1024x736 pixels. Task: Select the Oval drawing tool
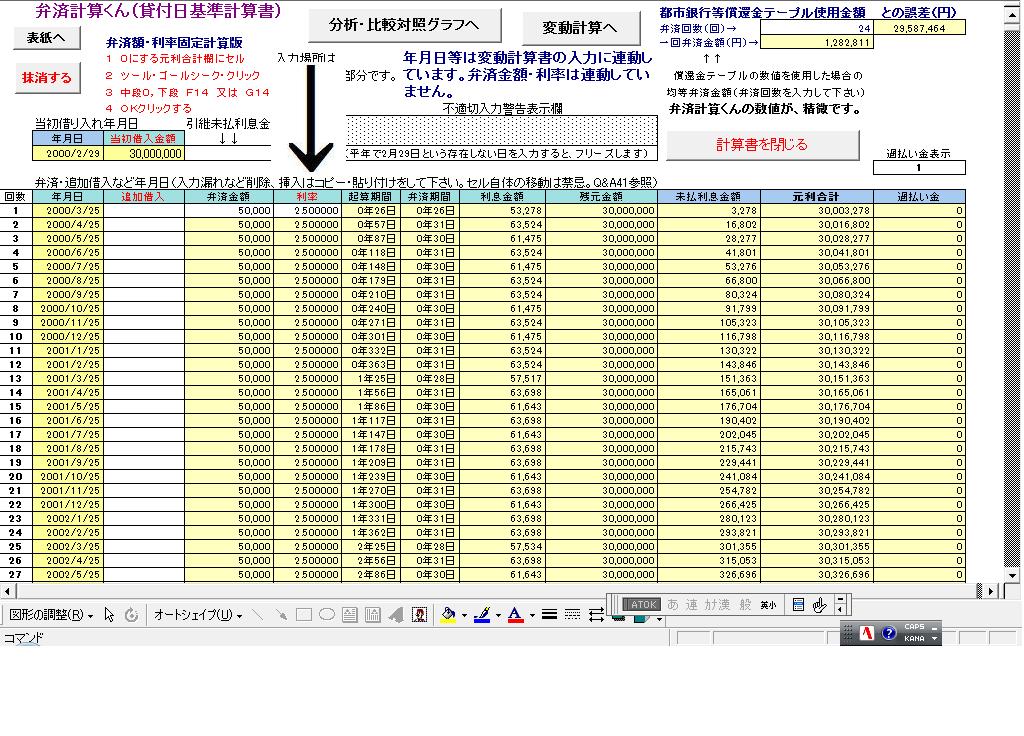[x=327, y=615]
